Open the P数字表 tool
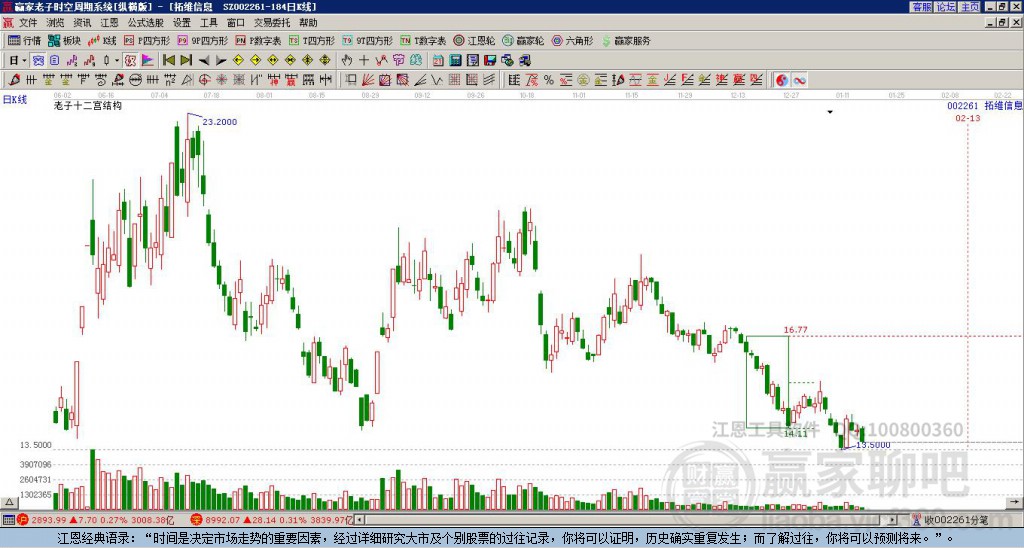This screenshot has width=1024, height=548. (x=259, y=40)
